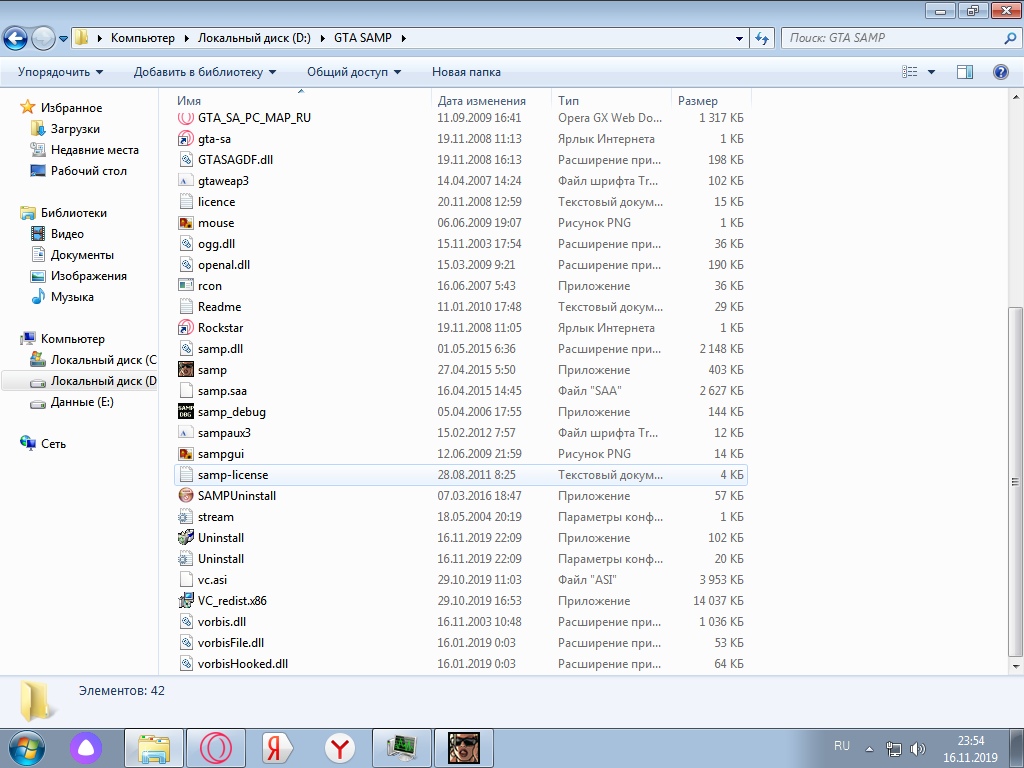Viewport: 1024px width, 768px height.
Task: Click the RU language indicator
Action: (x=842, y=745)
